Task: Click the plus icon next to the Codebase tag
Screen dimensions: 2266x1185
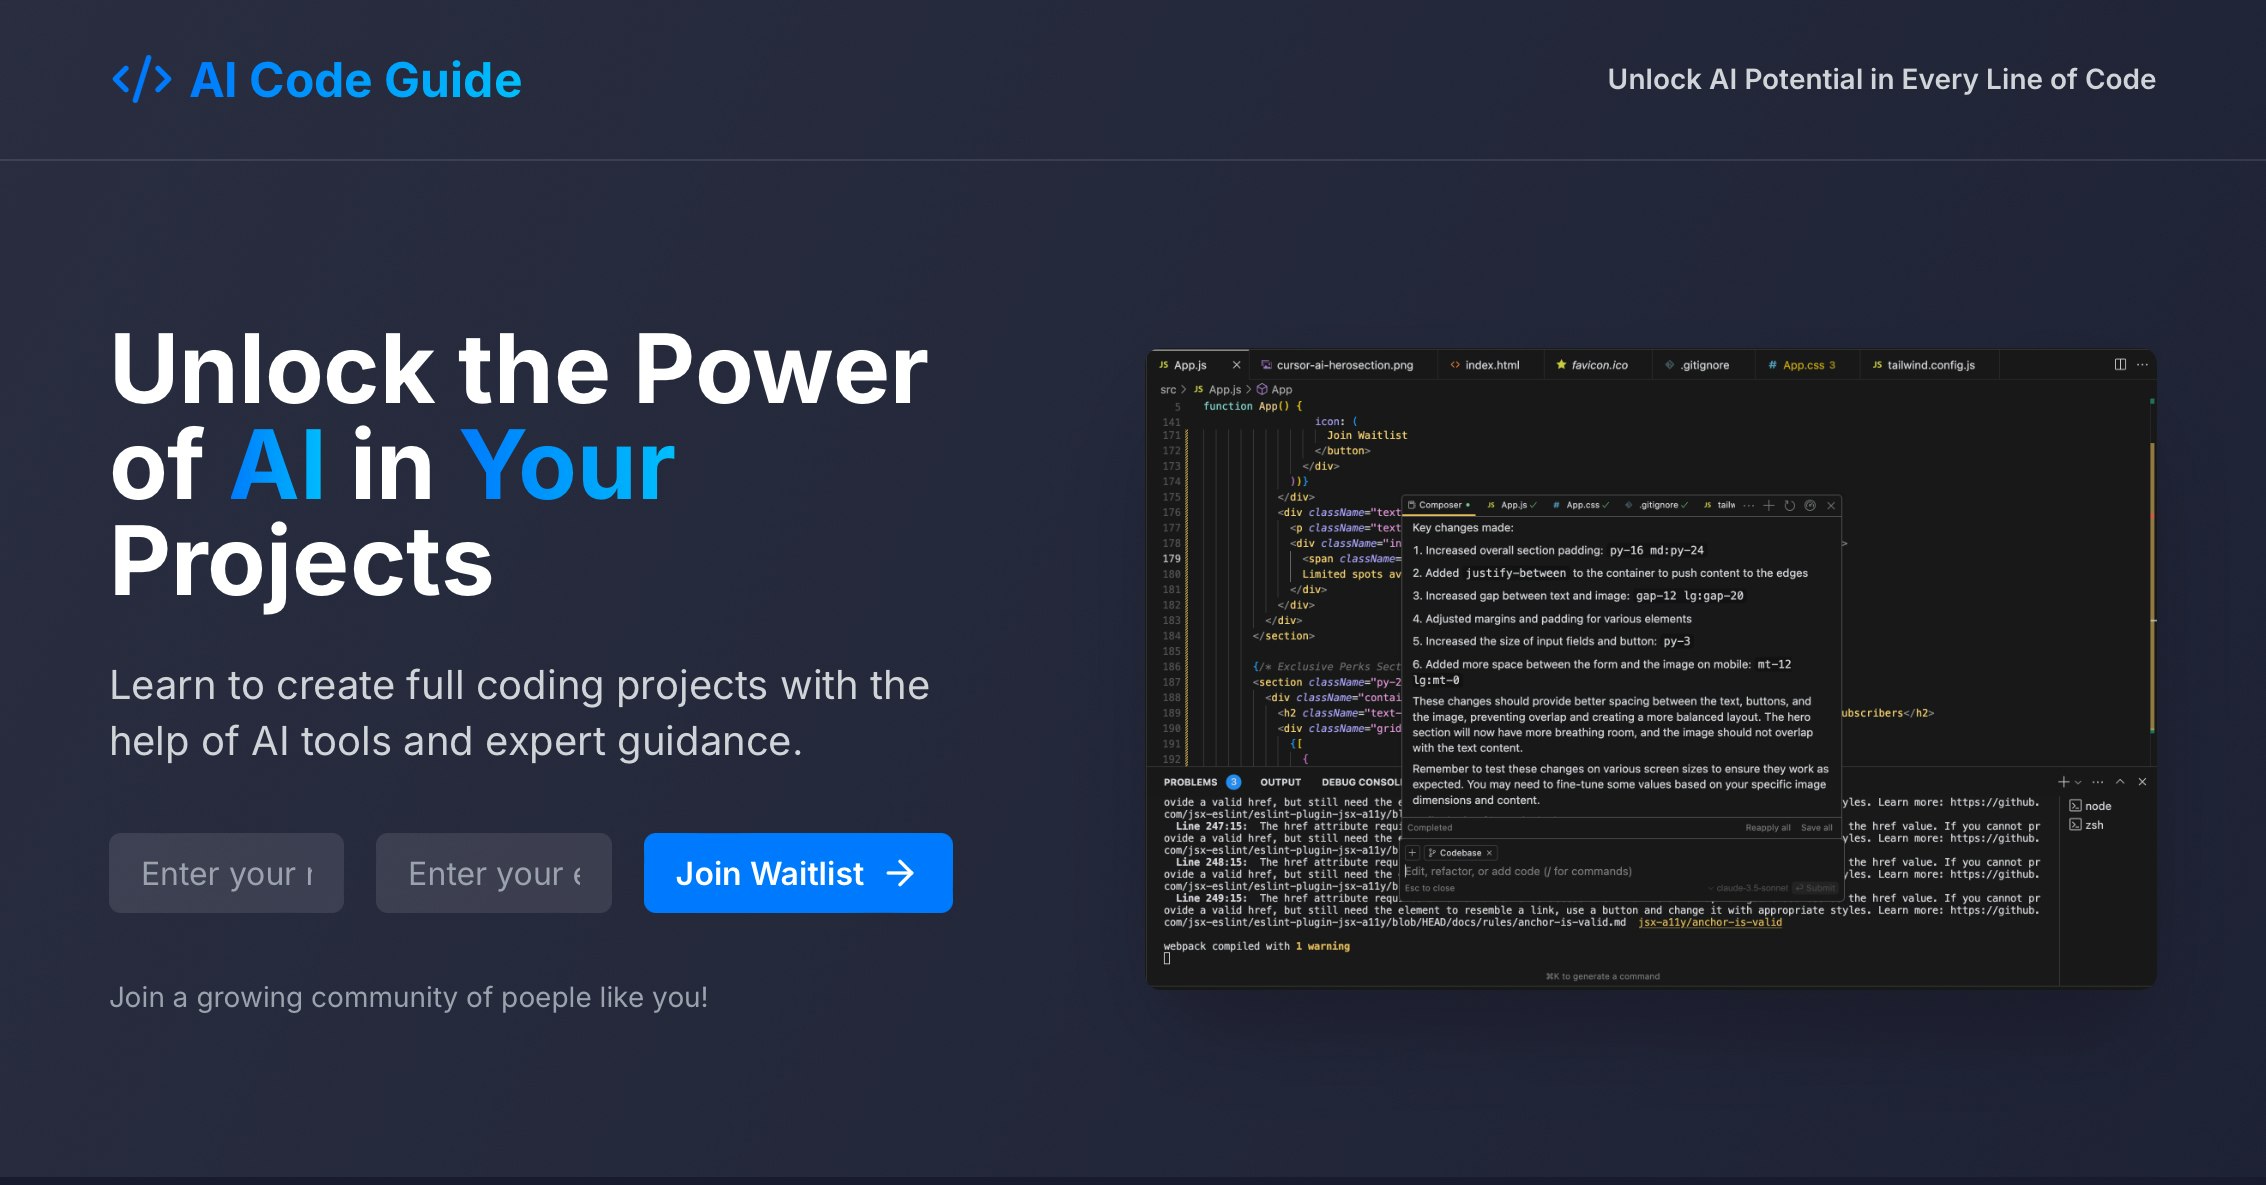Action: point(1412,853)
